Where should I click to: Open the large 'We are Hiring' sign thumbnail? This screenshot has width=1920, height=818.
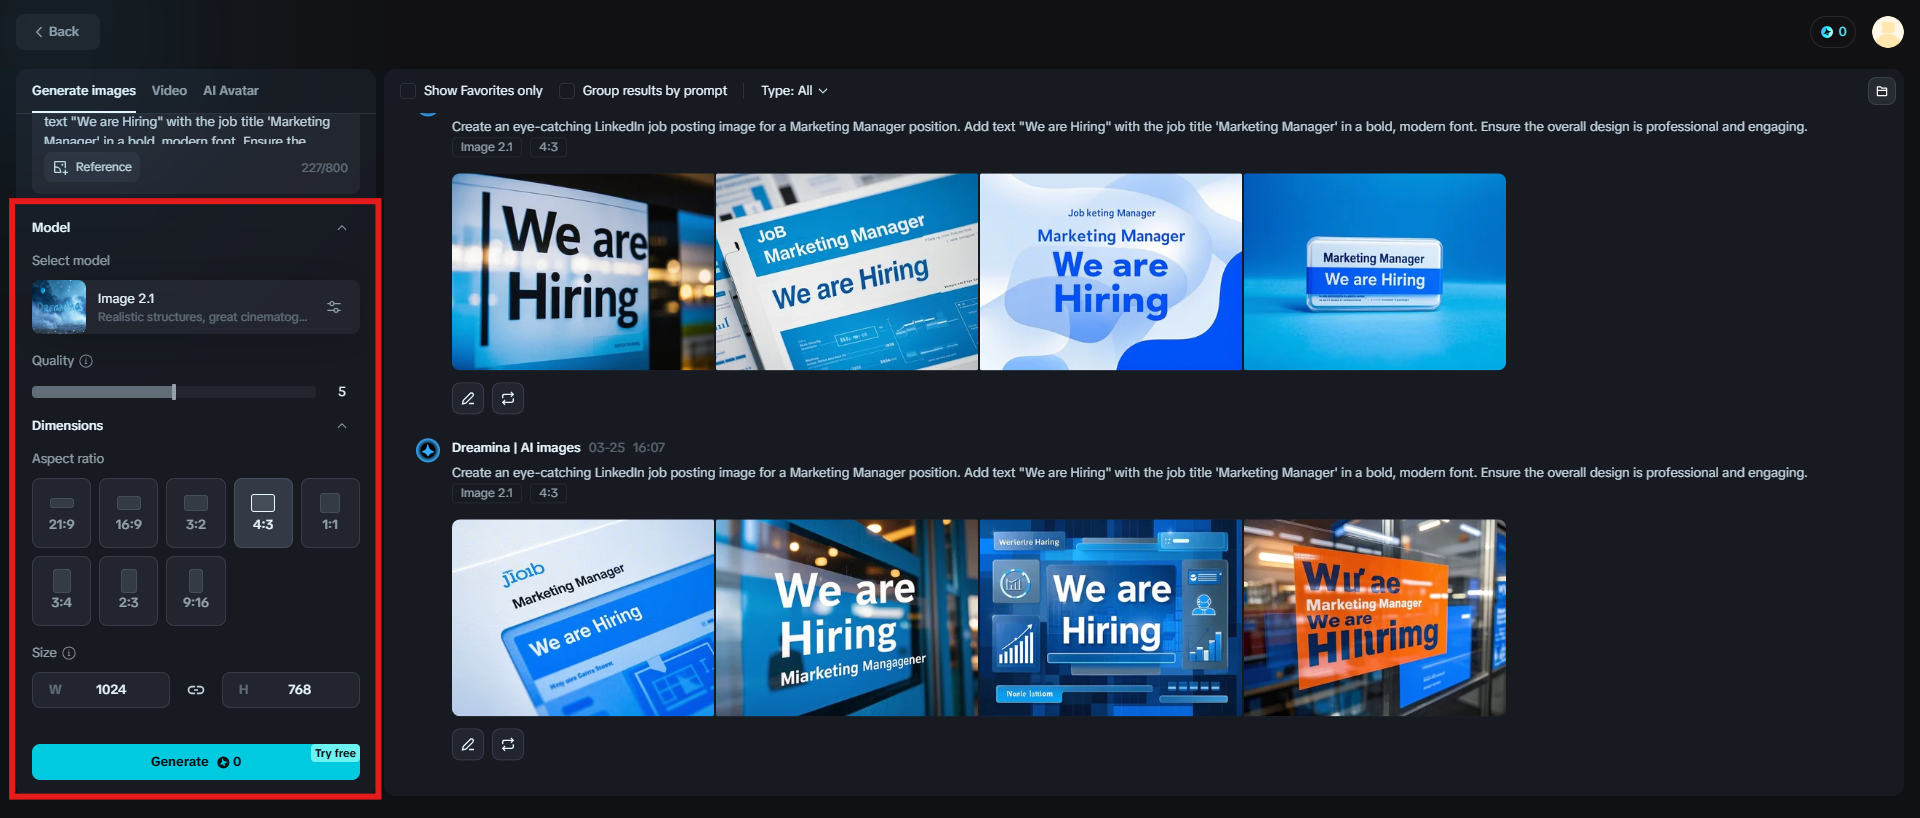(x=583, y=272)
